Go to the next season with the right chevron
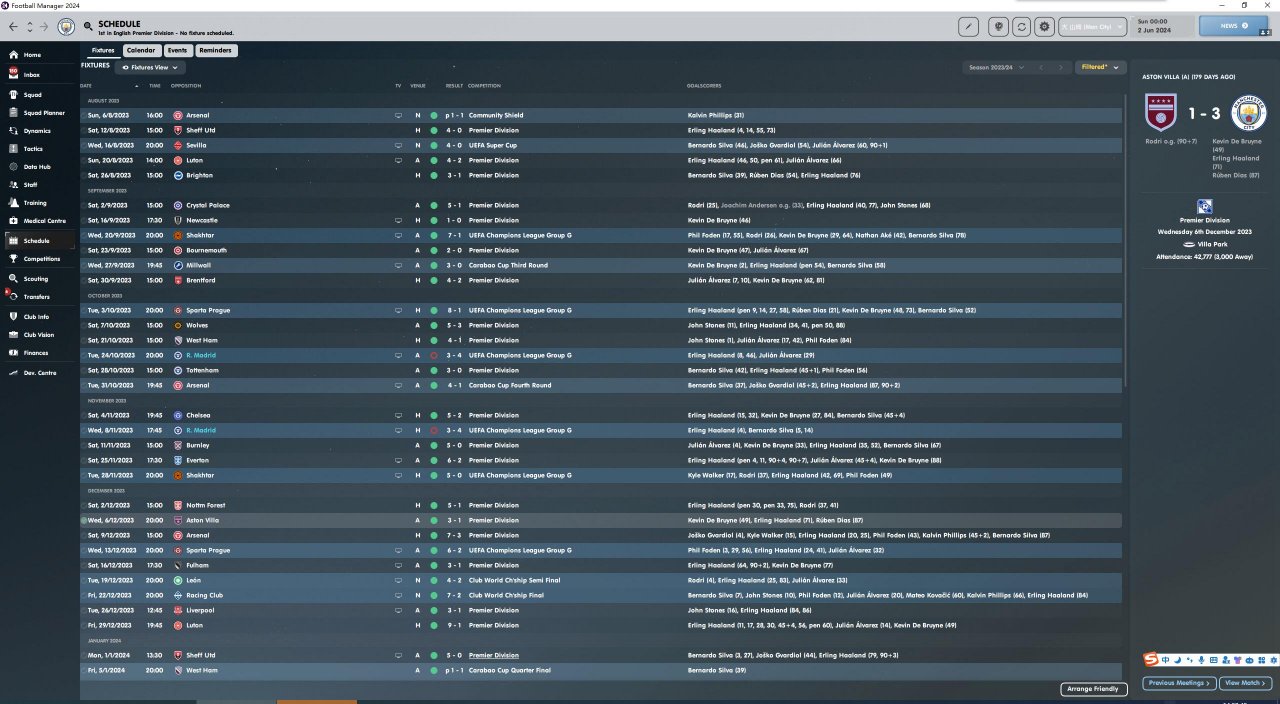The image size is (1280, 704). point(1061,67)
